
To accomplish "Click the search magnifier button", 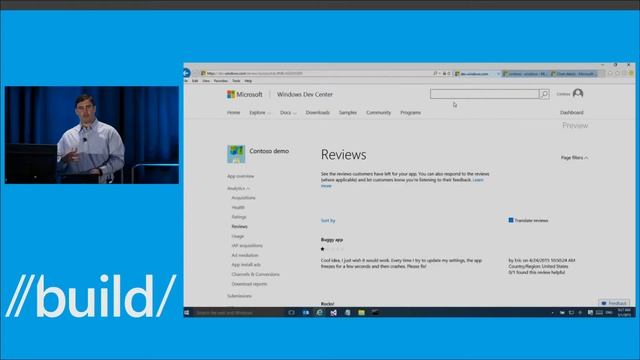I will pos(544,94).
